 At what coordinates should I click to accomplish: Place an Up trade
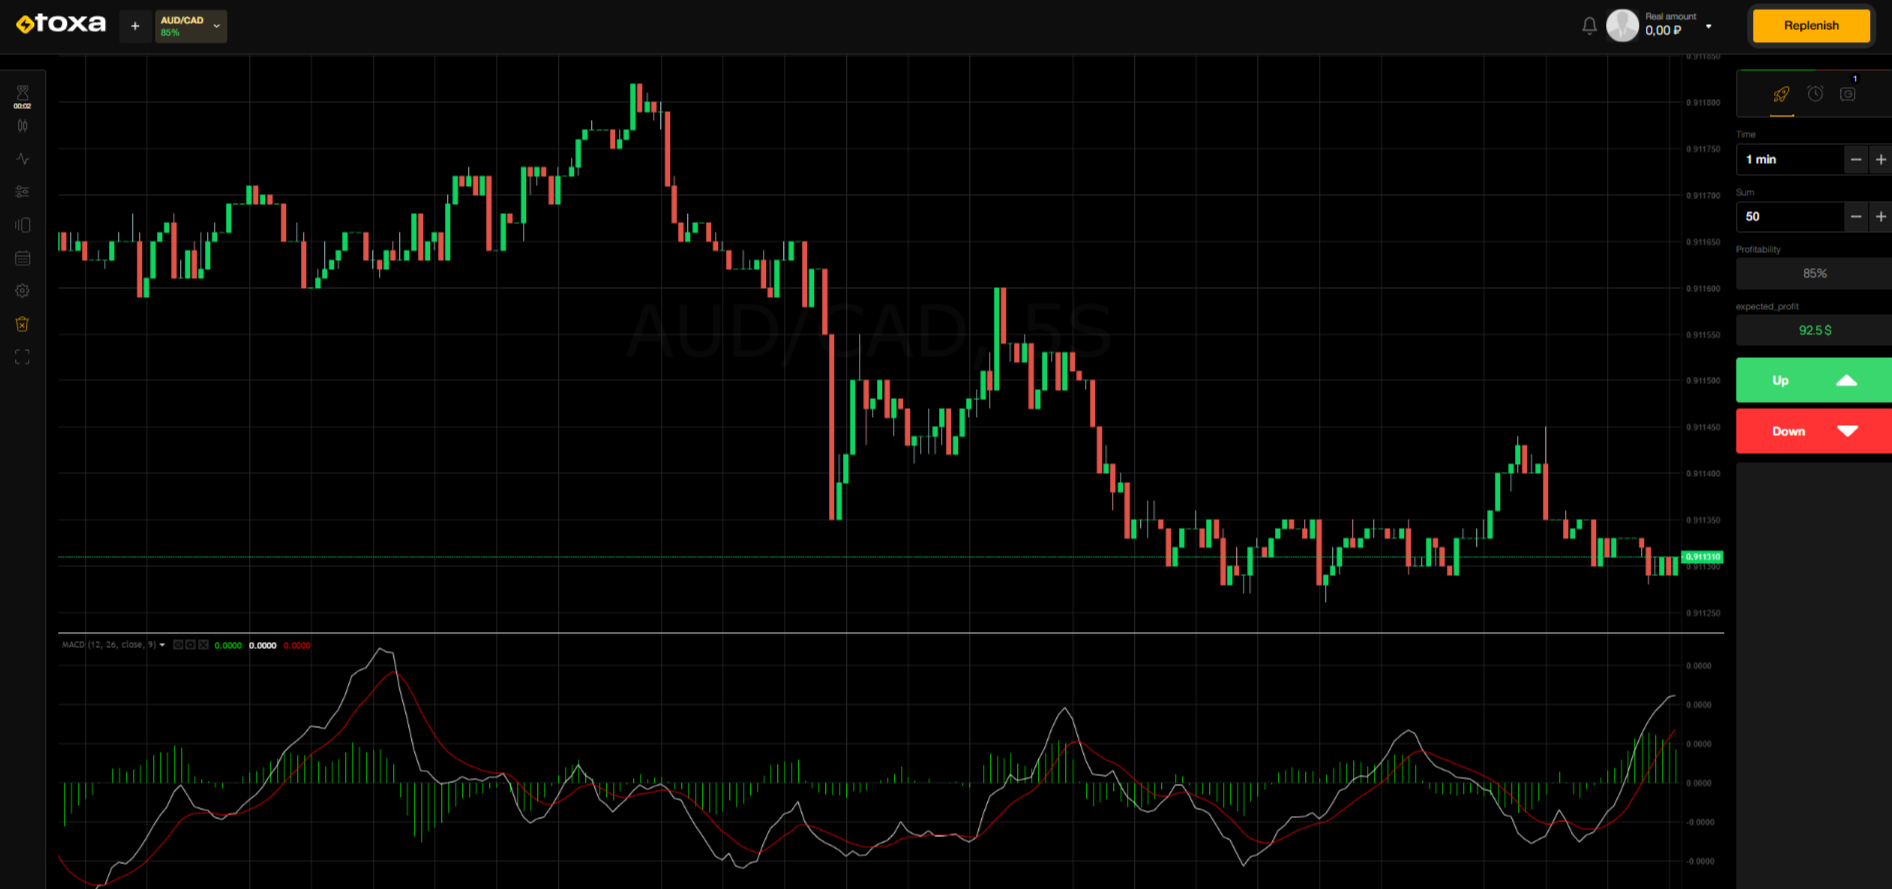point(1814,380)
